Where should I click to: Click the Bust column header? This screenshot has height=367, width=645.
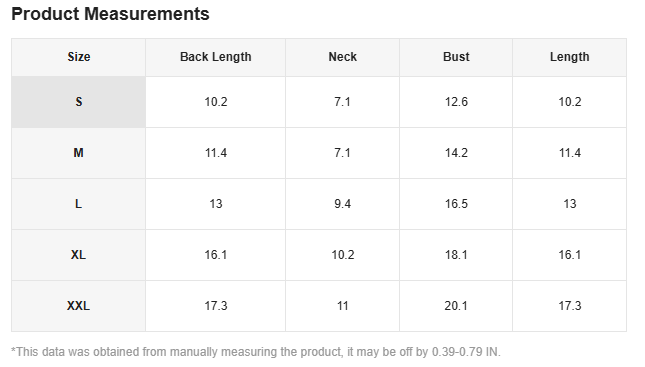456,57
